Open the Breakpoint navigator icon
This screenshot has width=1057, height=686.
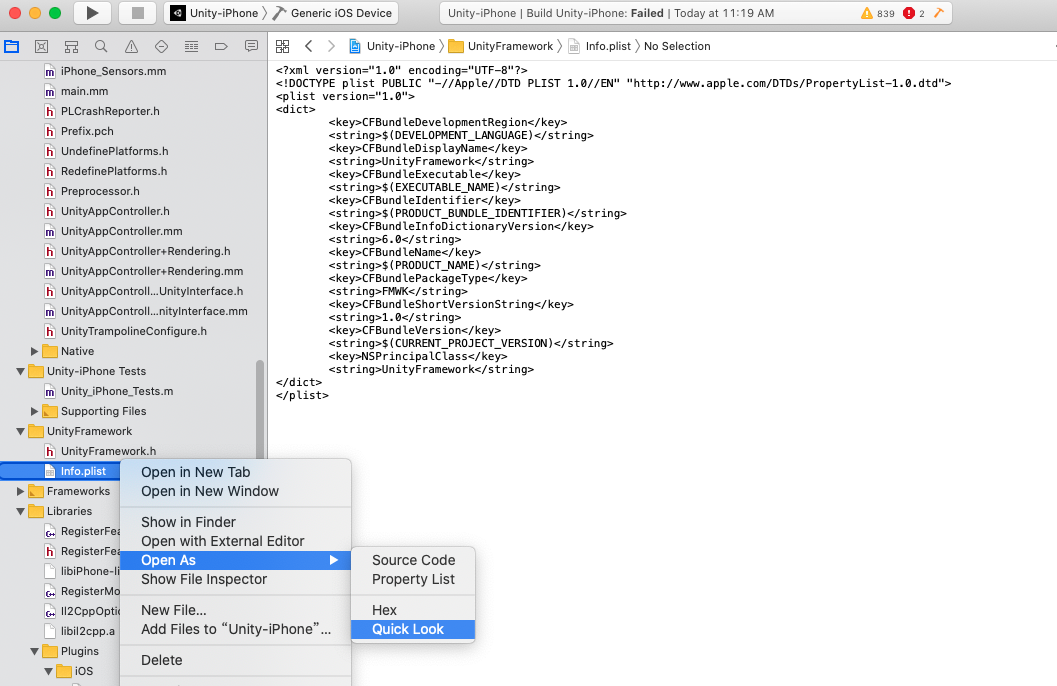click(221, 46)
